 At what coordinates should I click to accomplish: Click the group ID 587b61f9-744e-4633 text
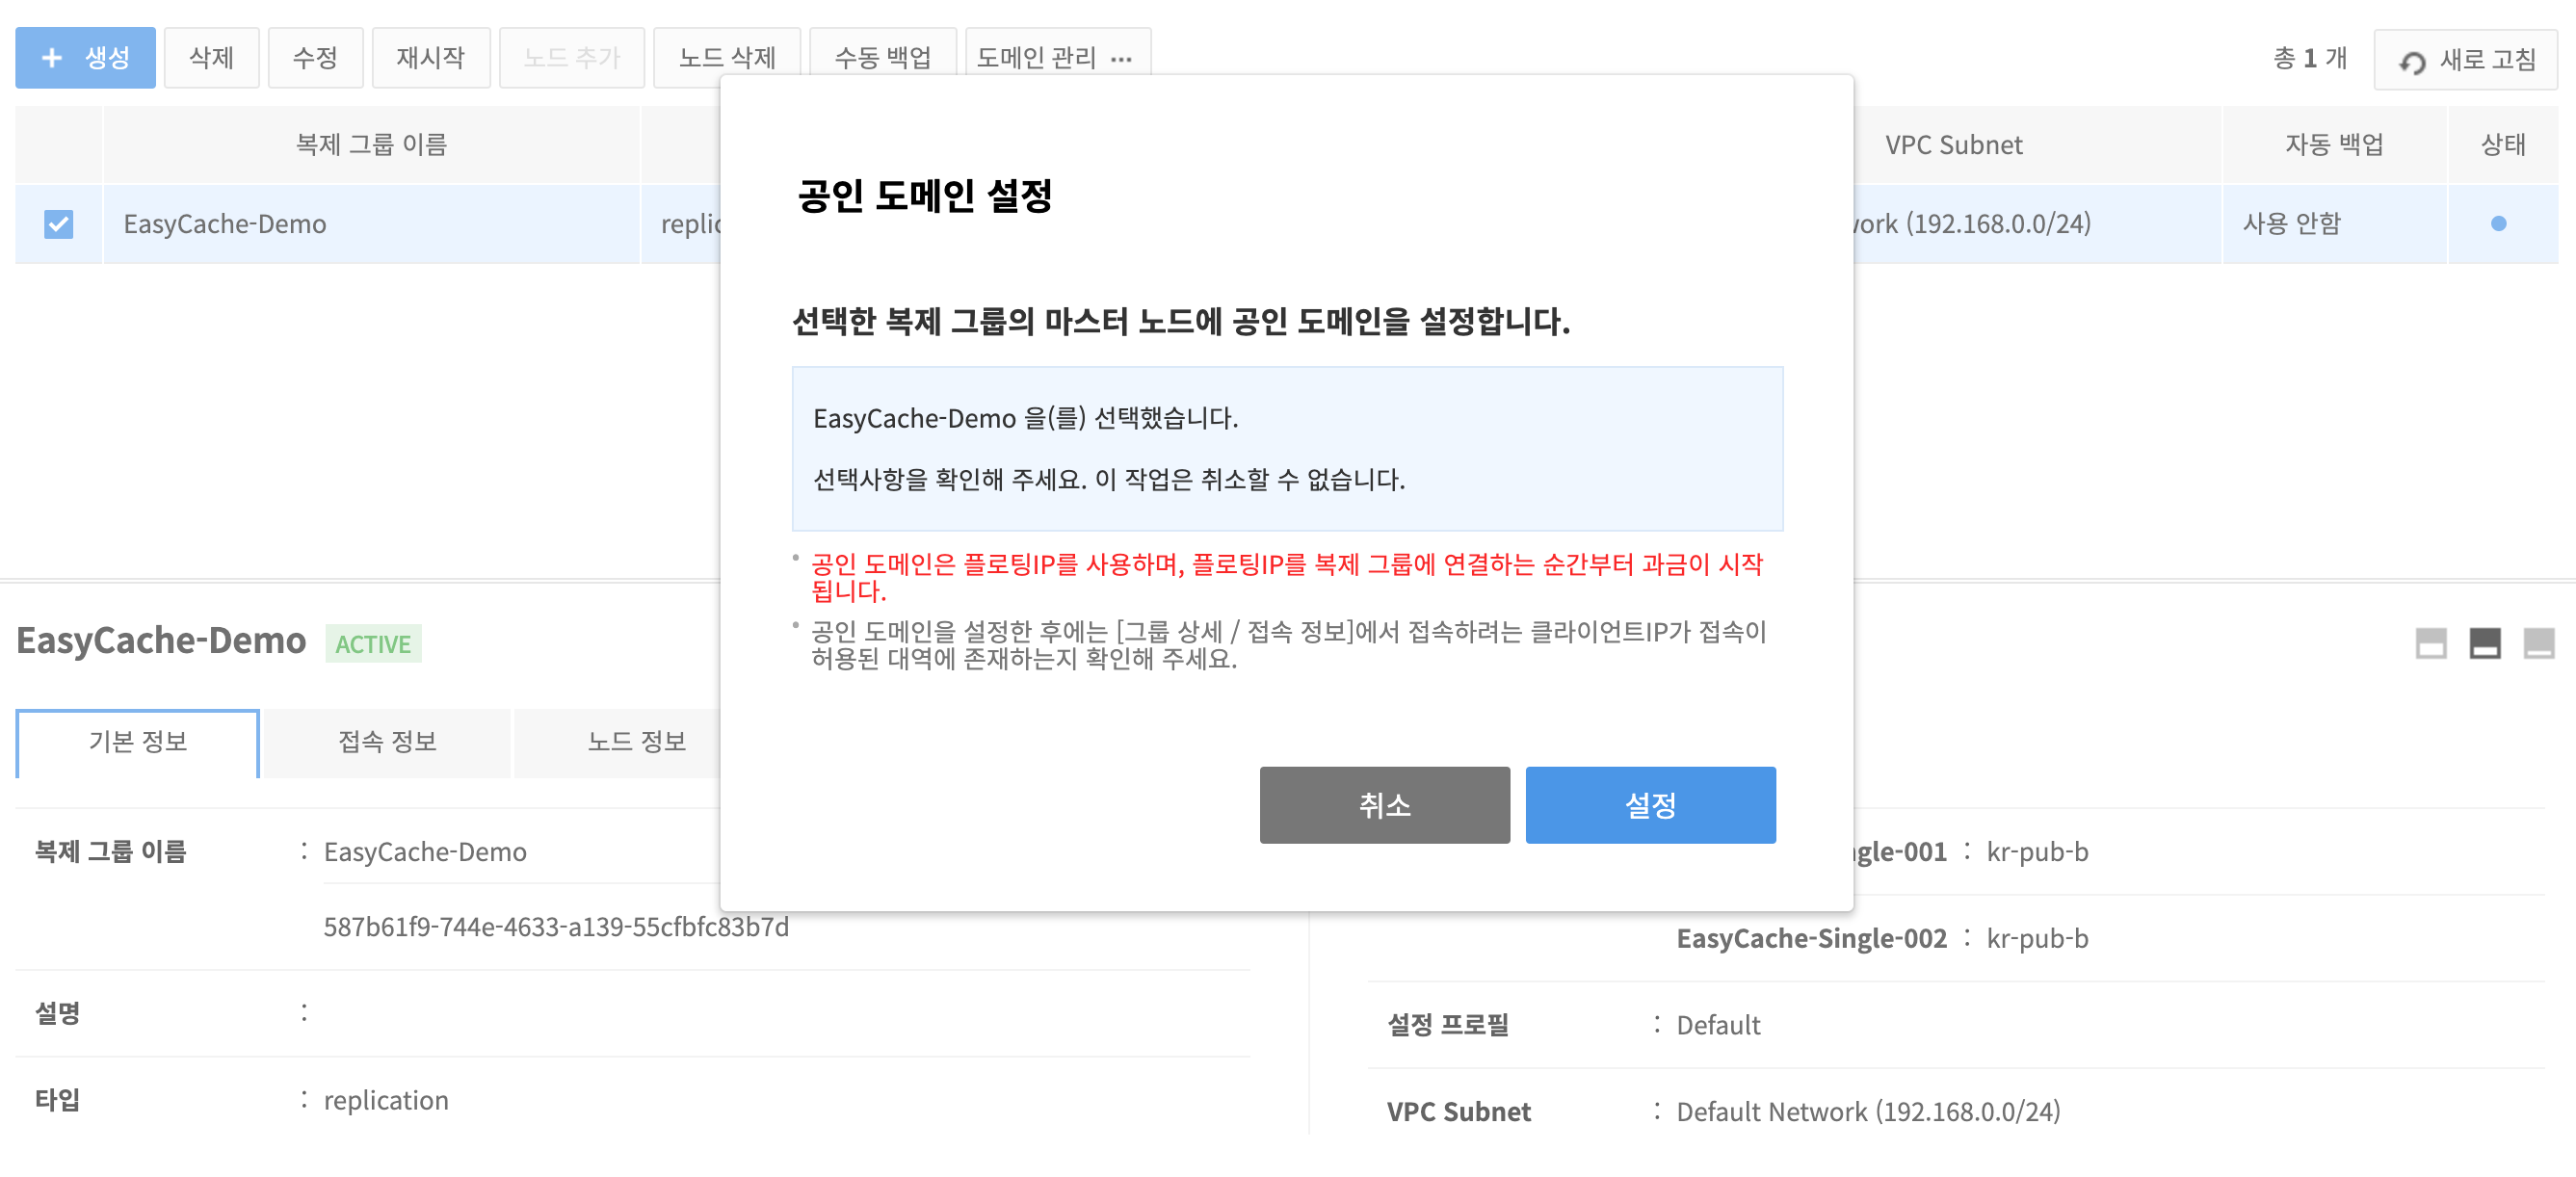click(x=556, y=927)
